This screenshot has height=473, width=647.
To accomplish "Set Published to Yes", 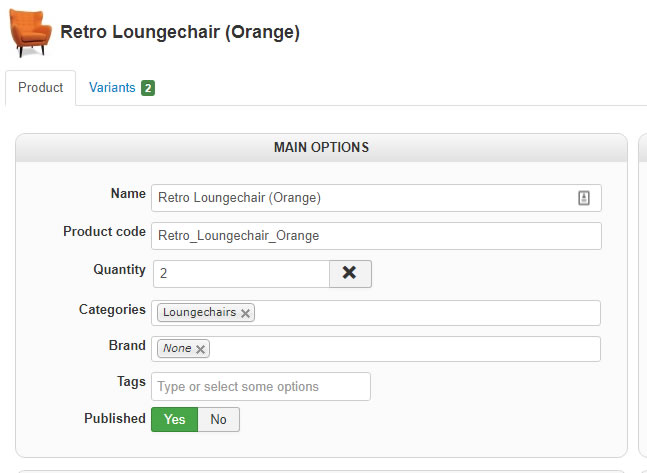I will pos(174,420).
